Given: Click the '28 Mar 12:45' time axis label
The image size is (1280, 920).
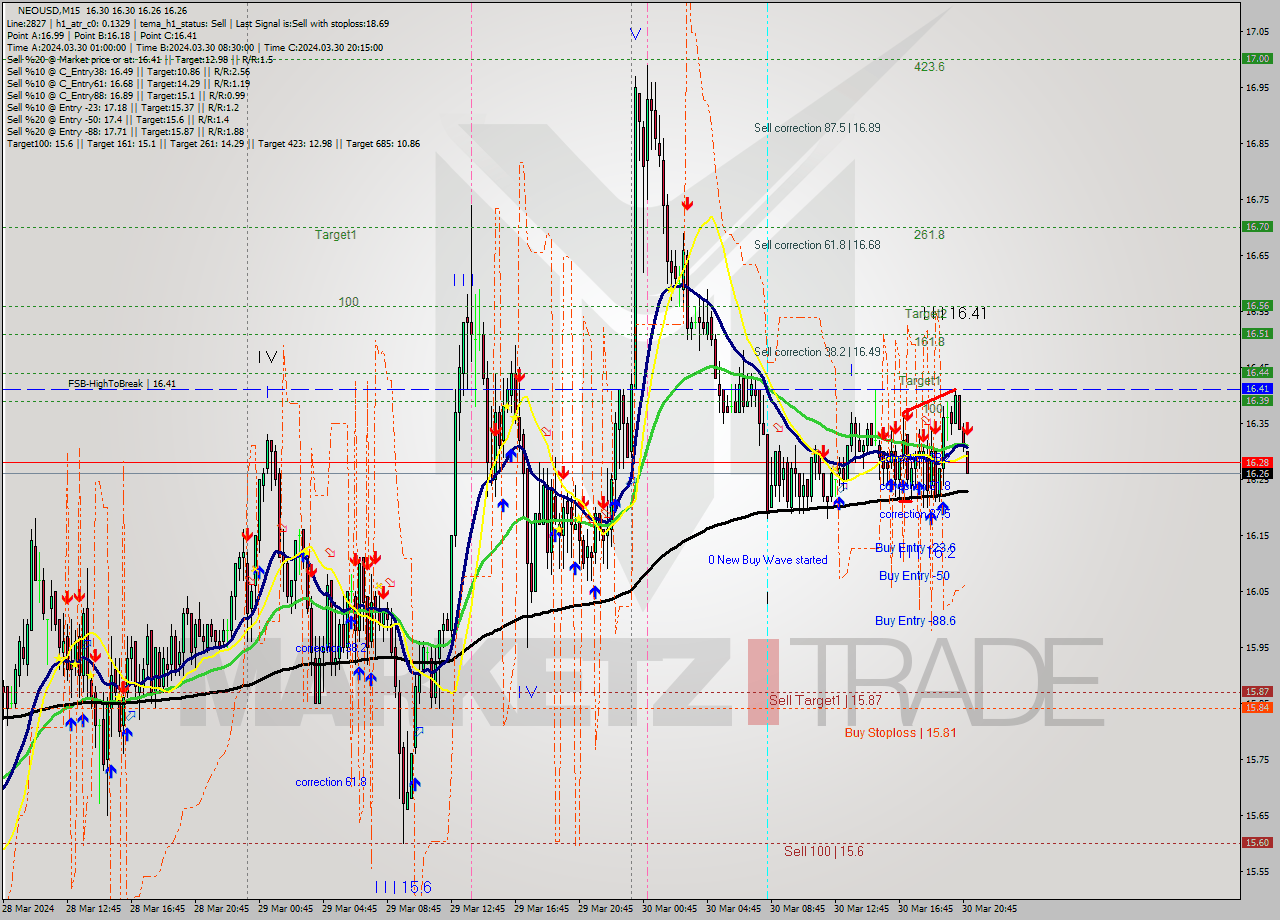Looking at the screenshot, I should point(94,909).
